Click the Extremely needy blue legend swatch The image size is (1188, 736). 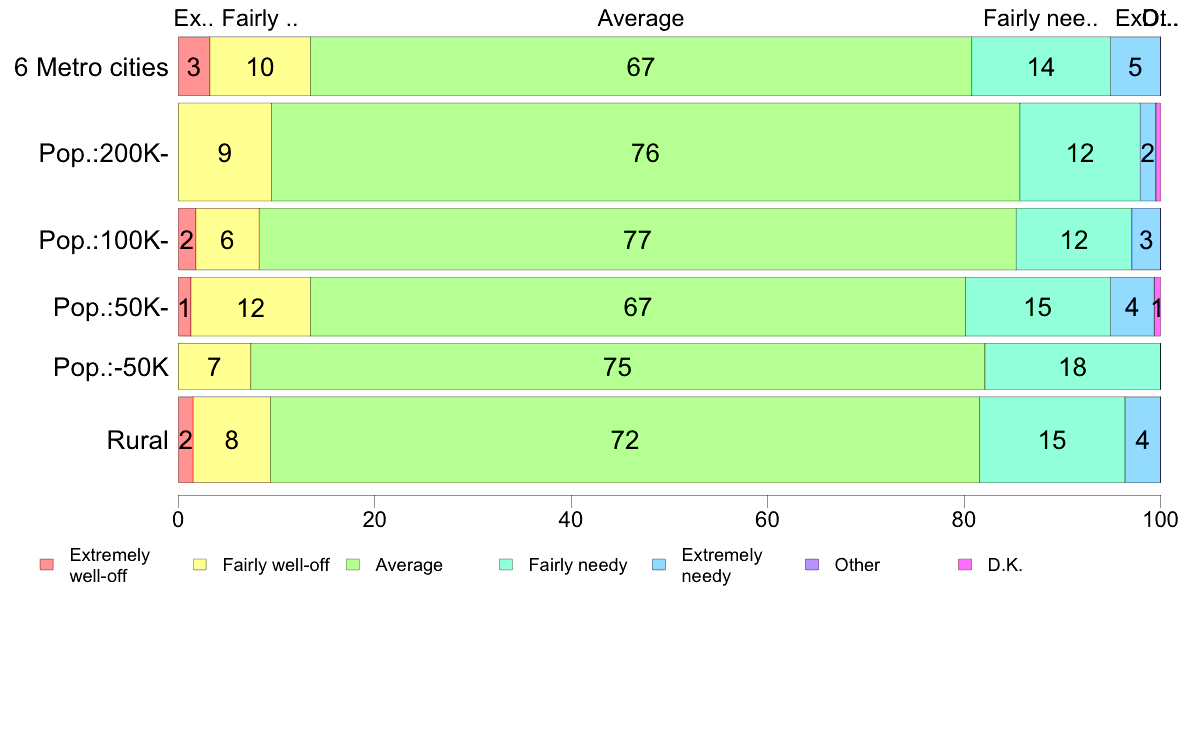[x=659, y=565]
